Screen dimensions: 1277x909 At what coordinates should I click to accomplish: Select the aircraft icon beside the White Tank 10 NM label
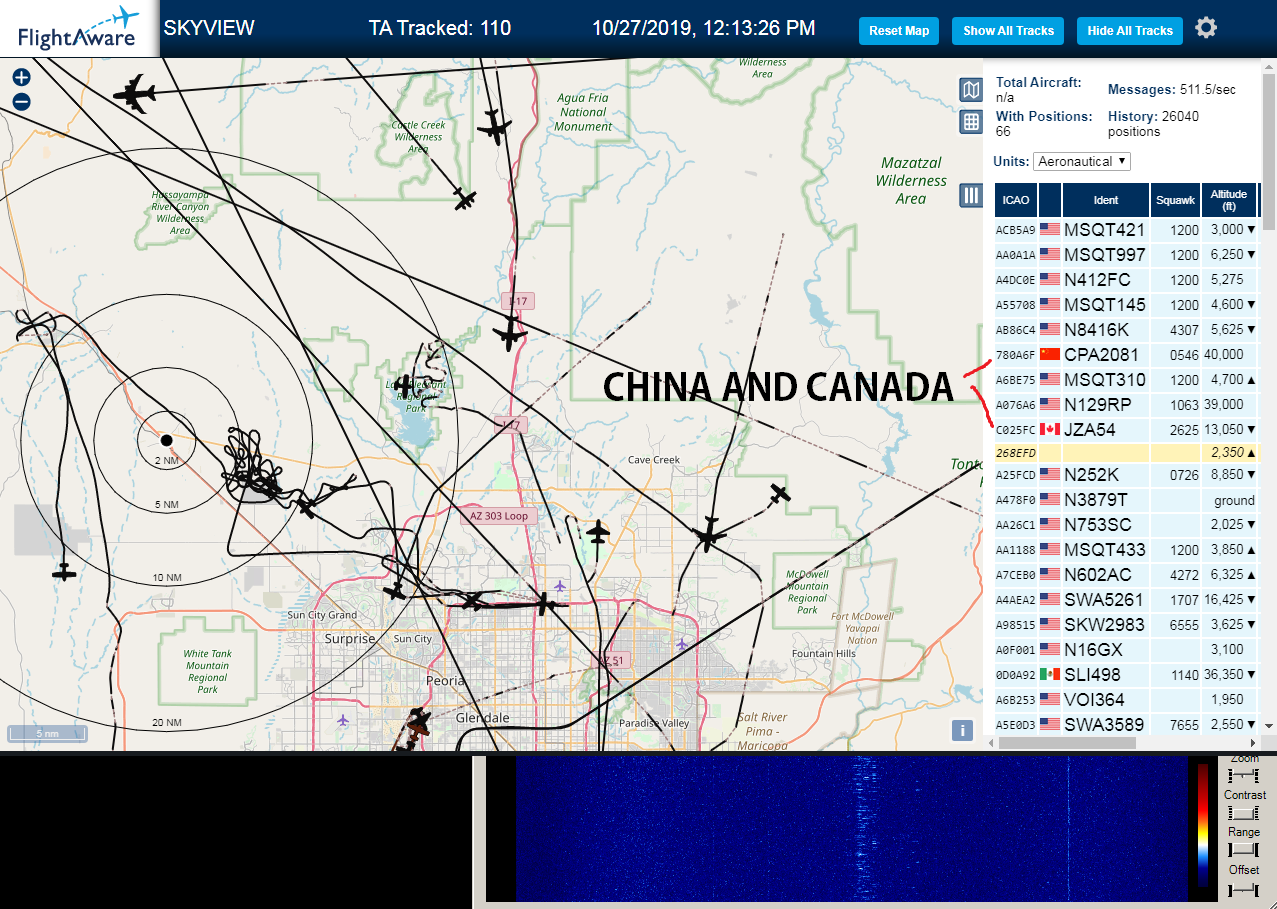pyautogui.click(x=64, y=571)
